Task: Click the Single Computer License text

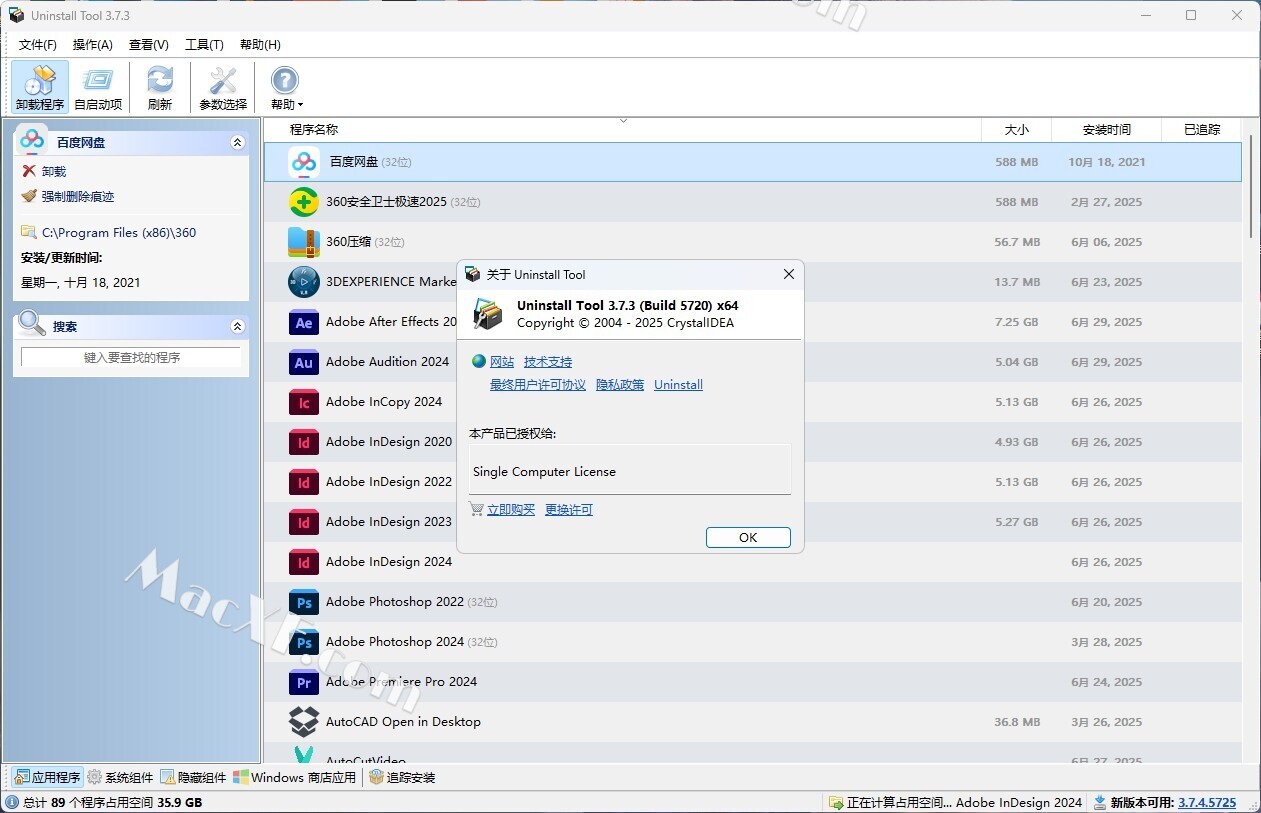Action: (544, 472)
